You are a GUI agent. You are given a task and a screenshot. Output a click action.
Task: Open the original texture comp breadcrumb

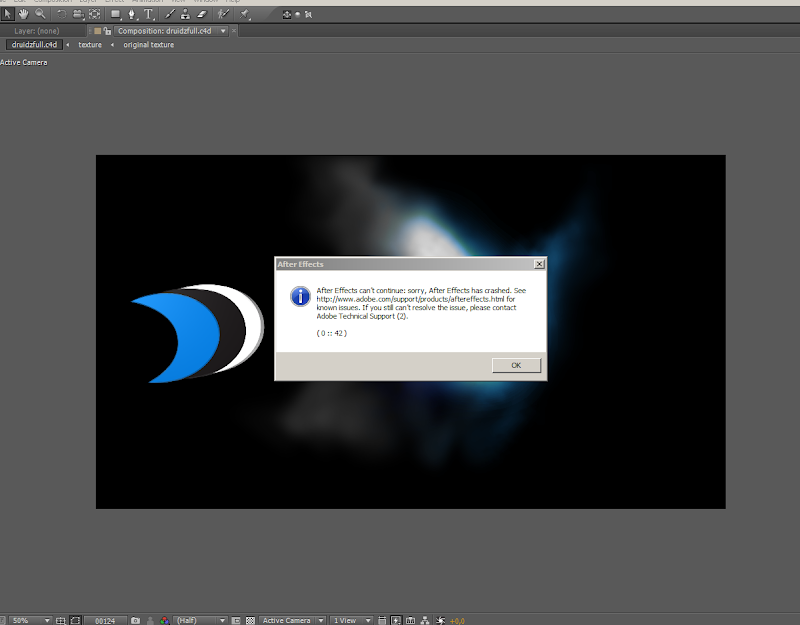coord(148,45)
